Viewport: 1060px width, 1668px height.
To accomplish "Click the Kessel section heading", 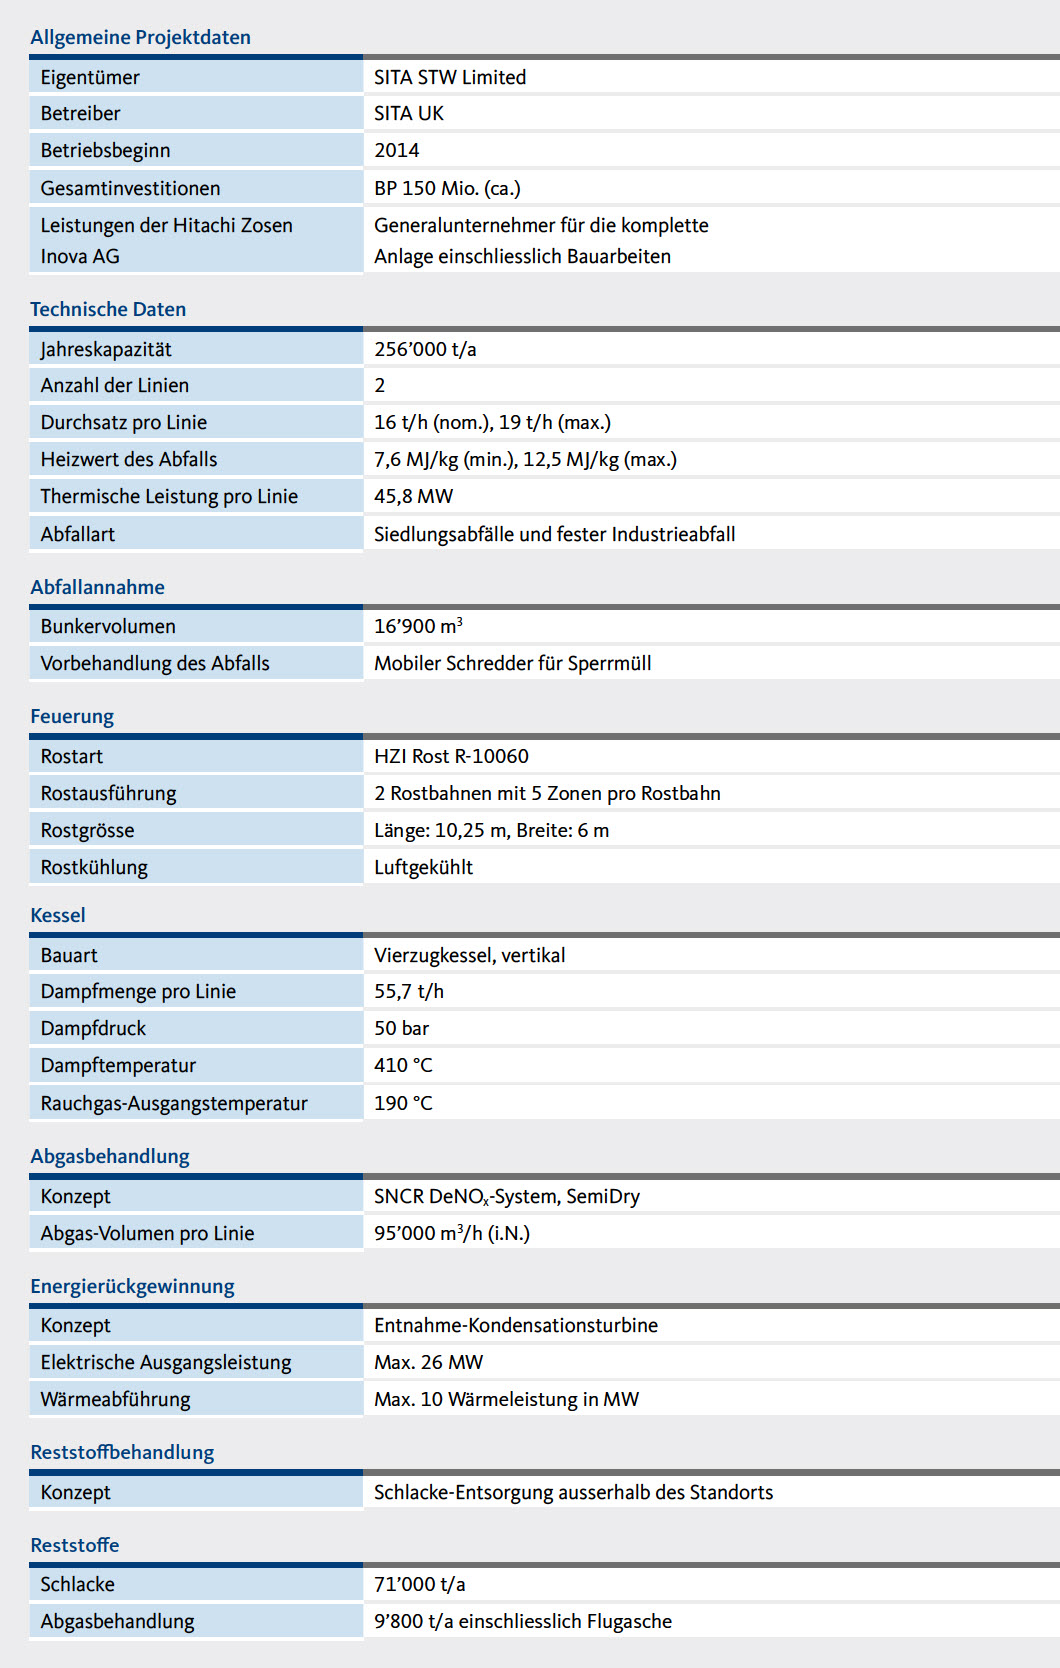I will pyautogui.click(x=58, y=915).
